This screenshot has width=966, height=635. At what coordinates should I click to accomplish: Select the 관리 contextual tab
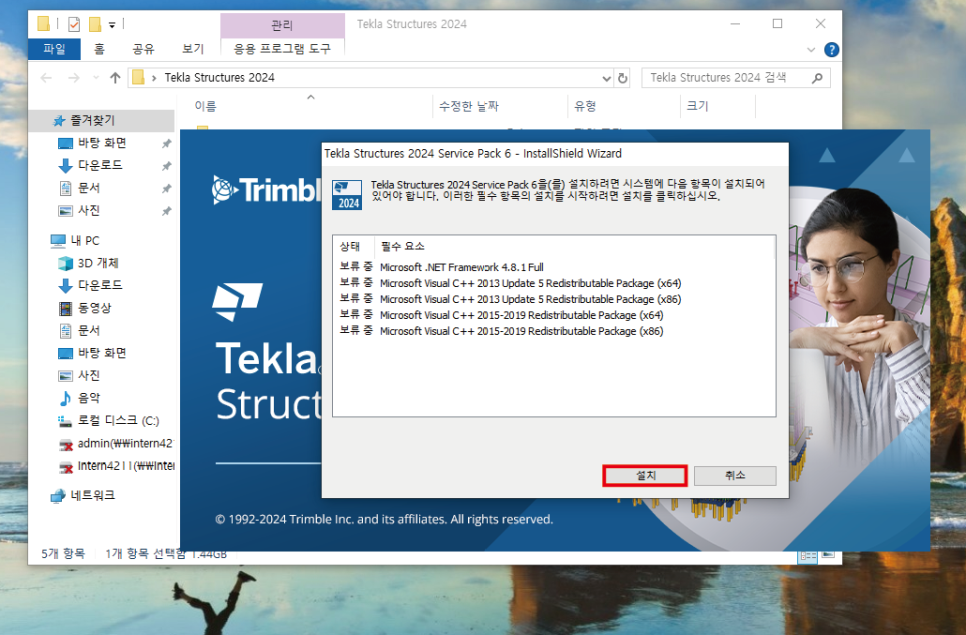coord(282,25)
